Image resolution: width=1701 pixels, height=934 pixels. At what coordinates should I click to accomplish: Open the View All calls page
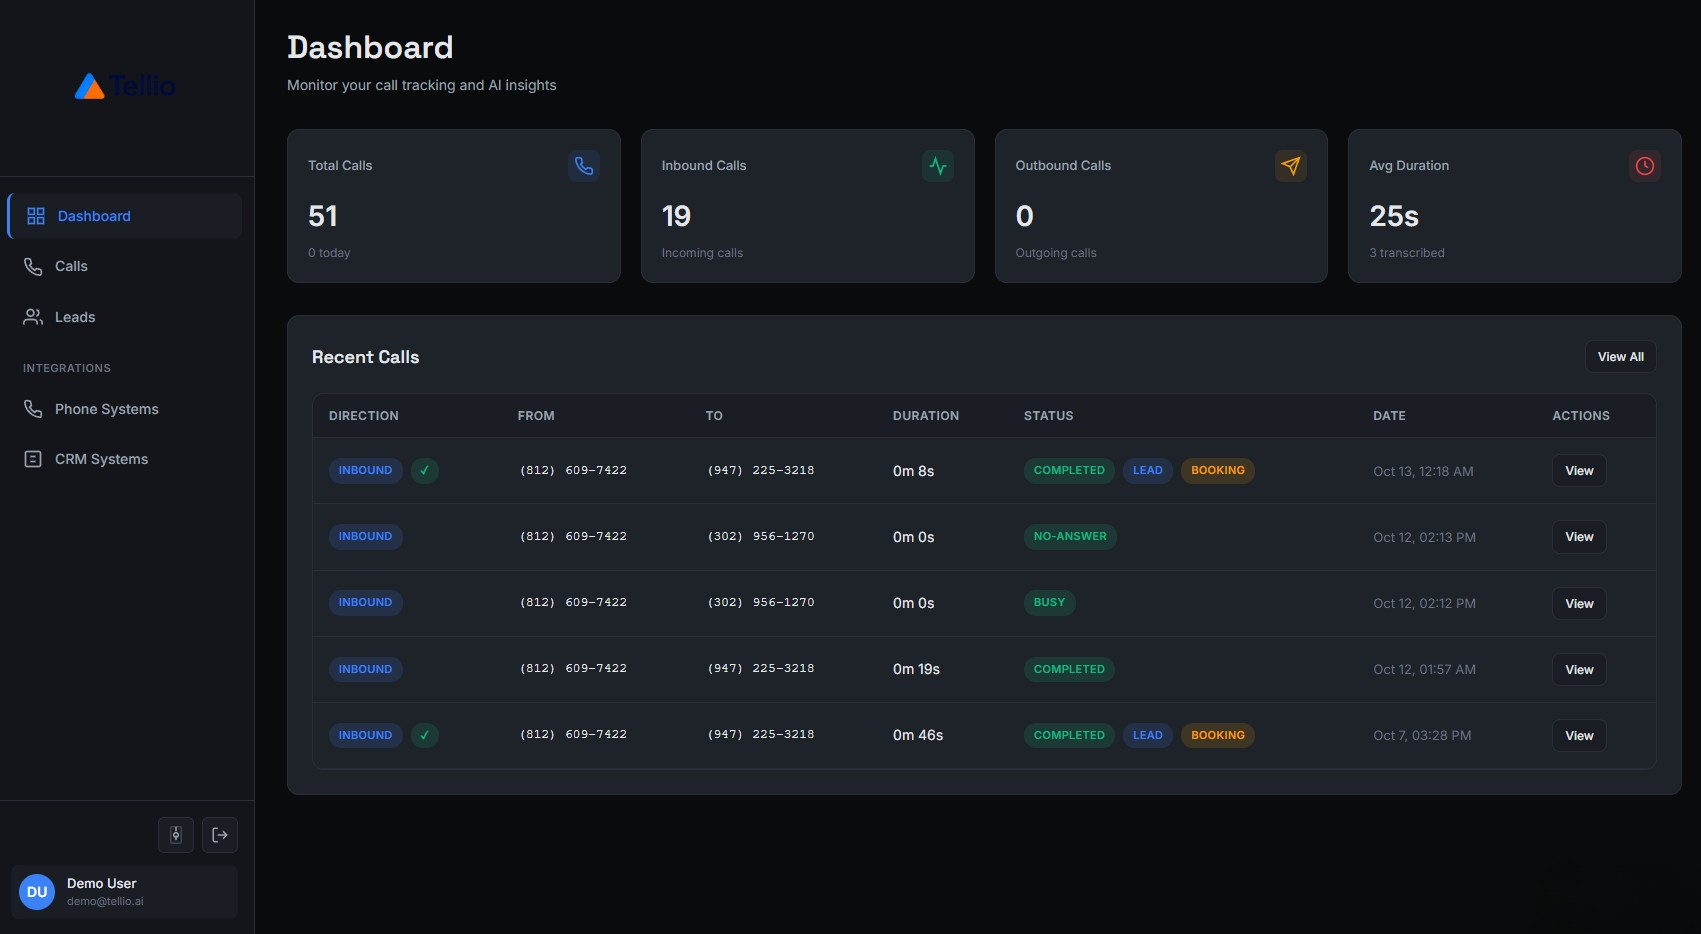click(x=1620, y=356)
